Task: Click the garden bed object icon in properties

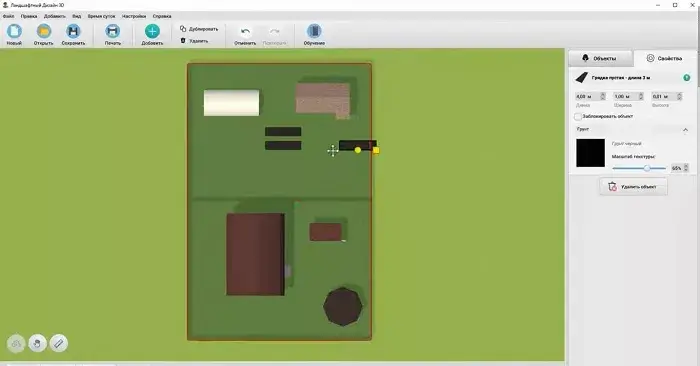Action: point(581,78)
